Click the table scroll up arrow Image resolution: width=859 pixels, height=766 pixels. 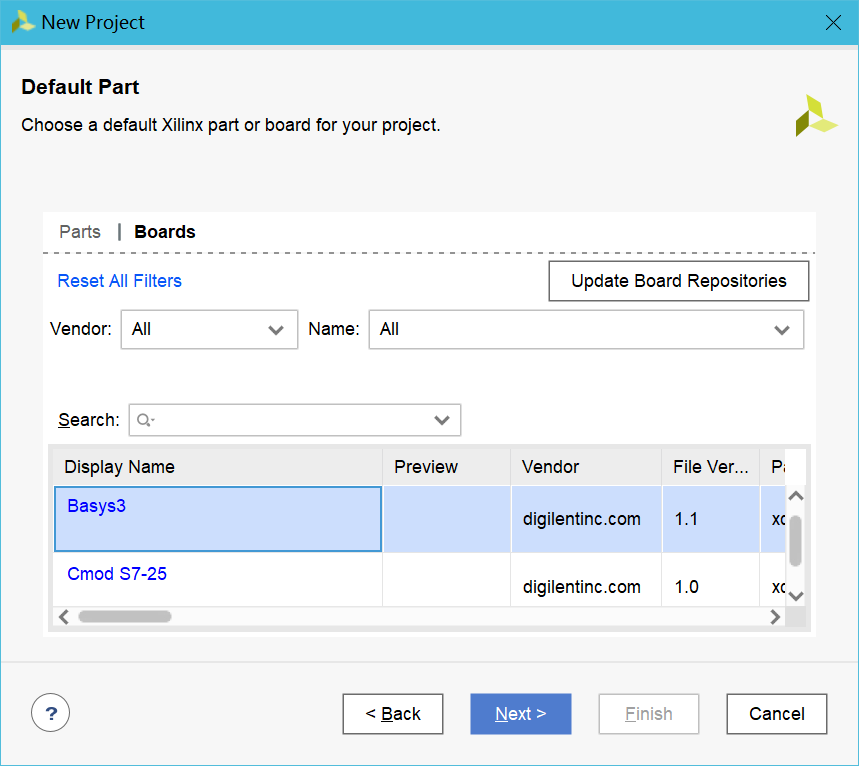[796, 496]
